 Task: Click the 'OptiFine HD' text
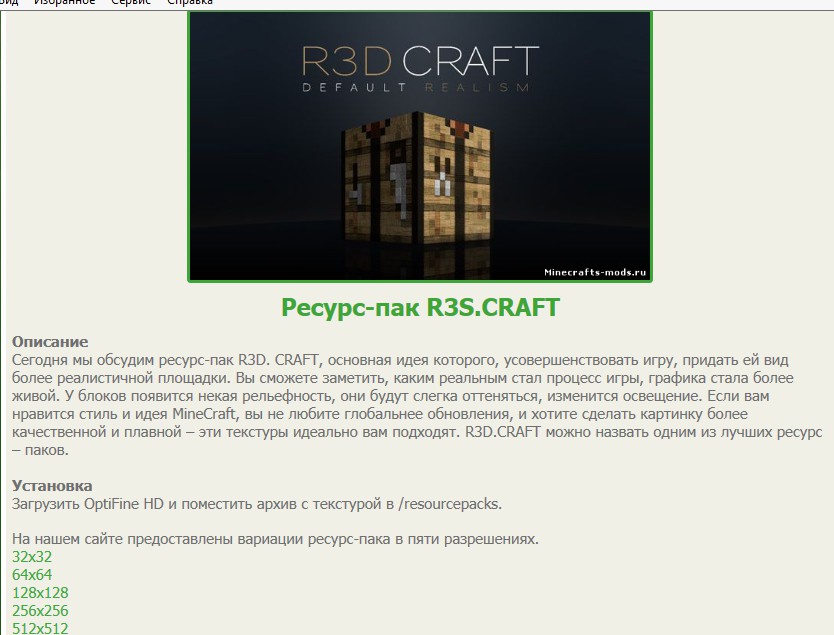[124, 504]
